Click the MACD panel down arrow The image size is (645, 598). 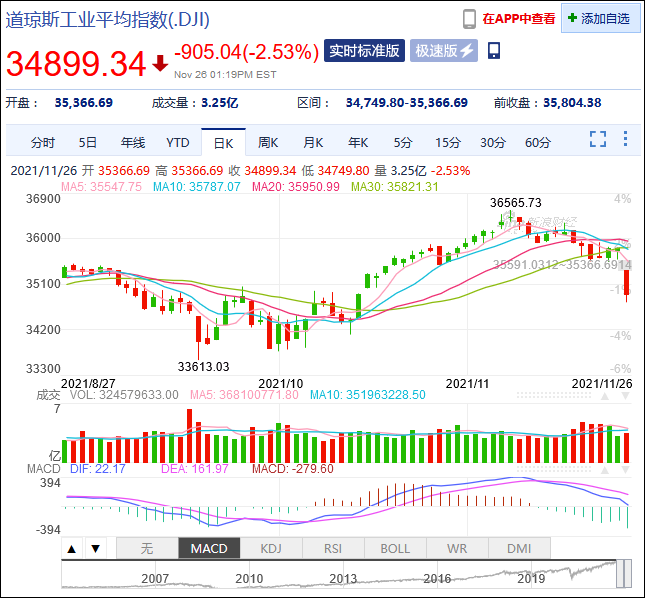click(x=625, y=470)
